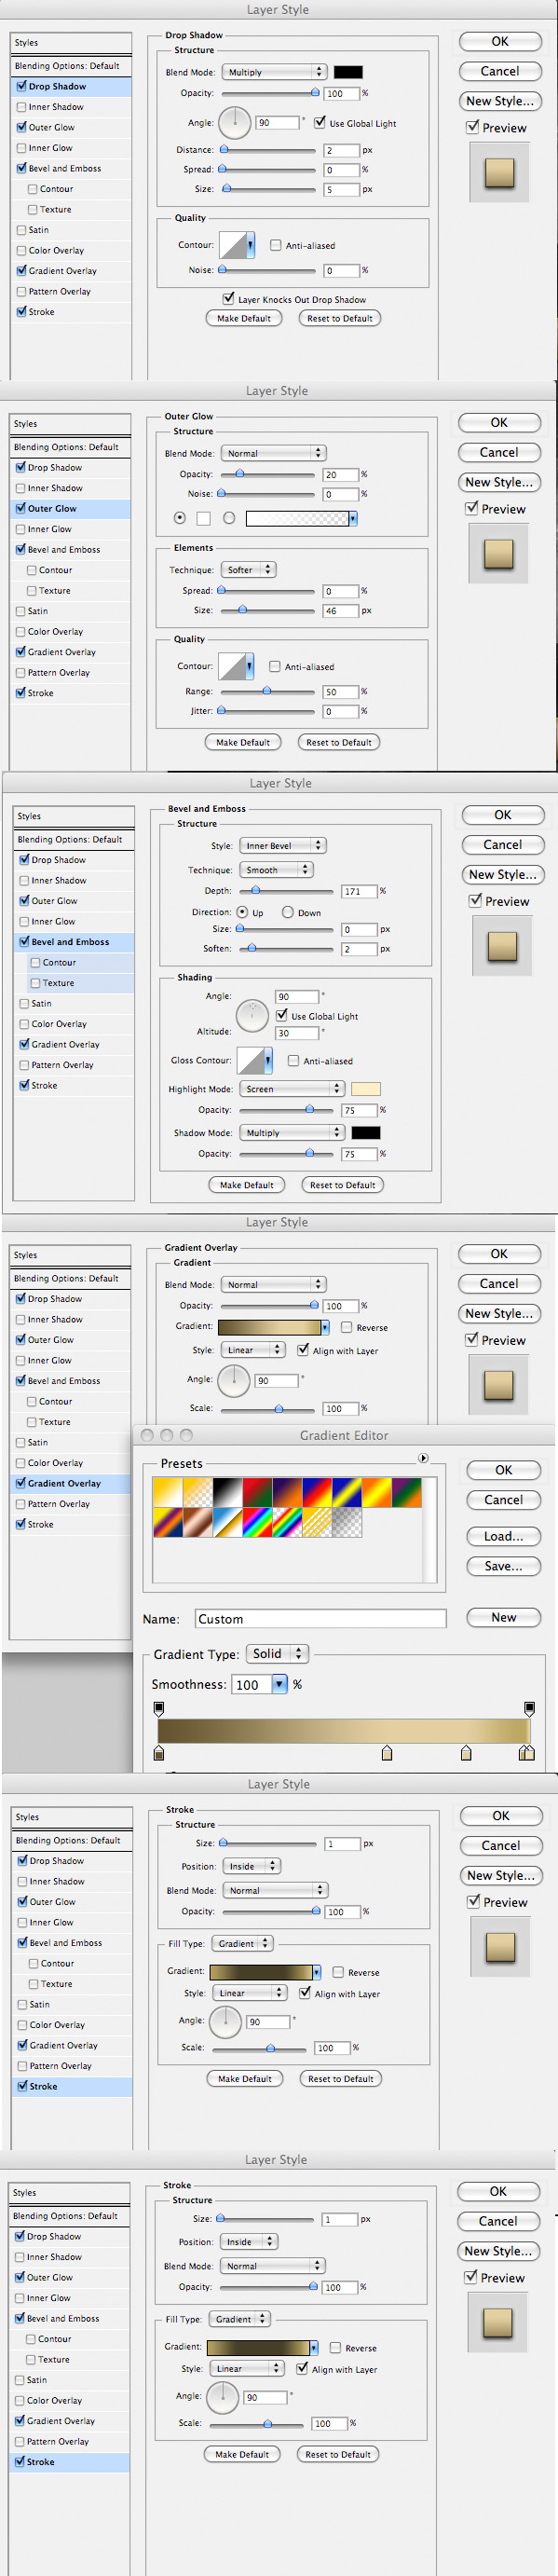Open Drop Shadow Blend Mode Multiply dropdown
Screen dimensions: 558x2576
point(274,72)
